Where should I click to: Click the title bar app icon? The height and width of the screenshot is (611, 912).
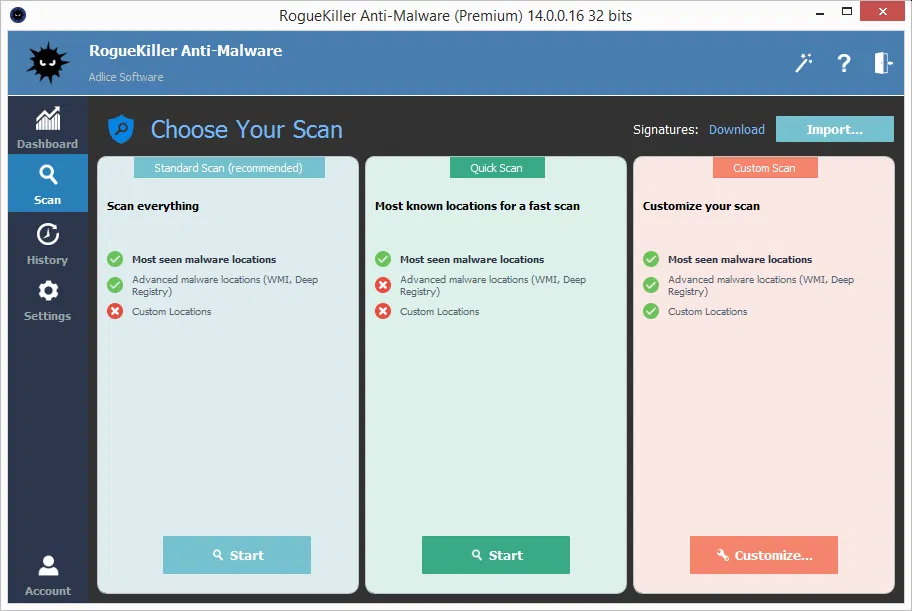coord(18,15)
